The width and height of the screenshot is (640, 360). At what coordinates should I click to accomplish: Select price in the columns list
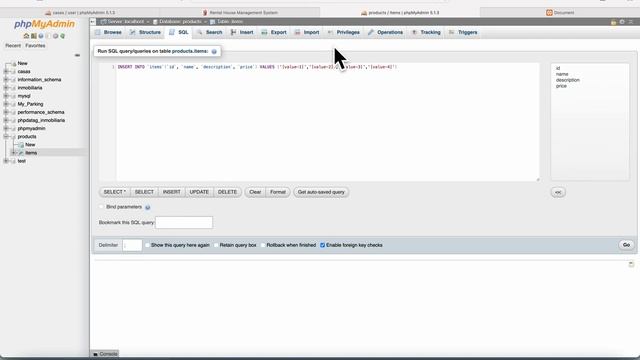(x=561, y=86)
